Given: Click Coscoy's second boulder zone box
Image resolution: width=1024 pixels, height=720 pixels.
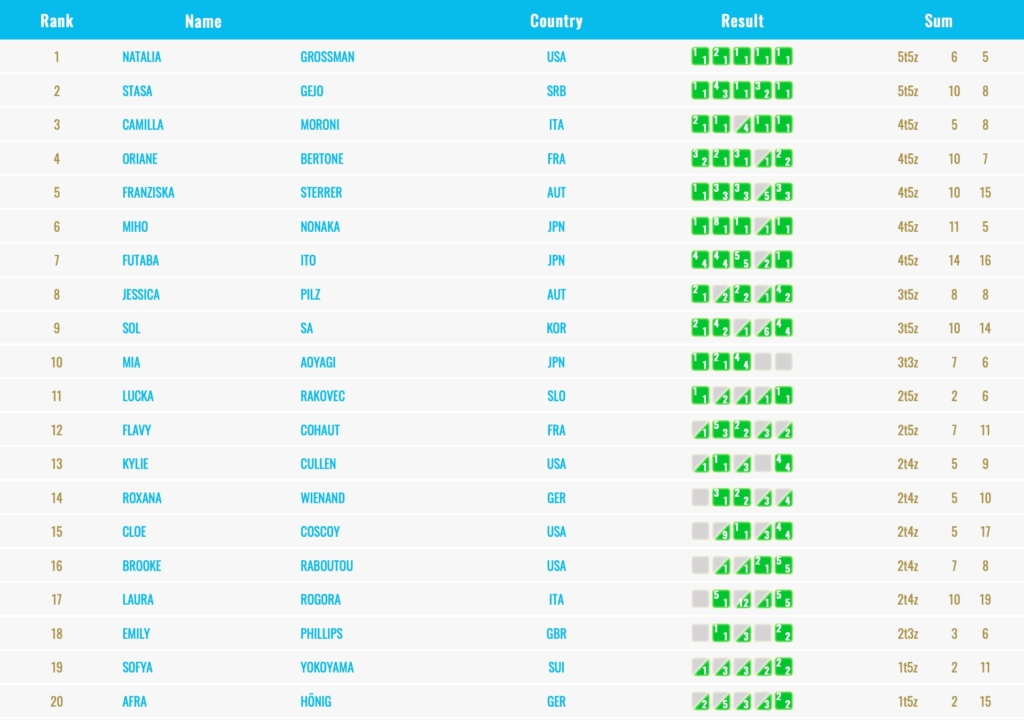Looking at the screenshot, I should pos(721,532).
